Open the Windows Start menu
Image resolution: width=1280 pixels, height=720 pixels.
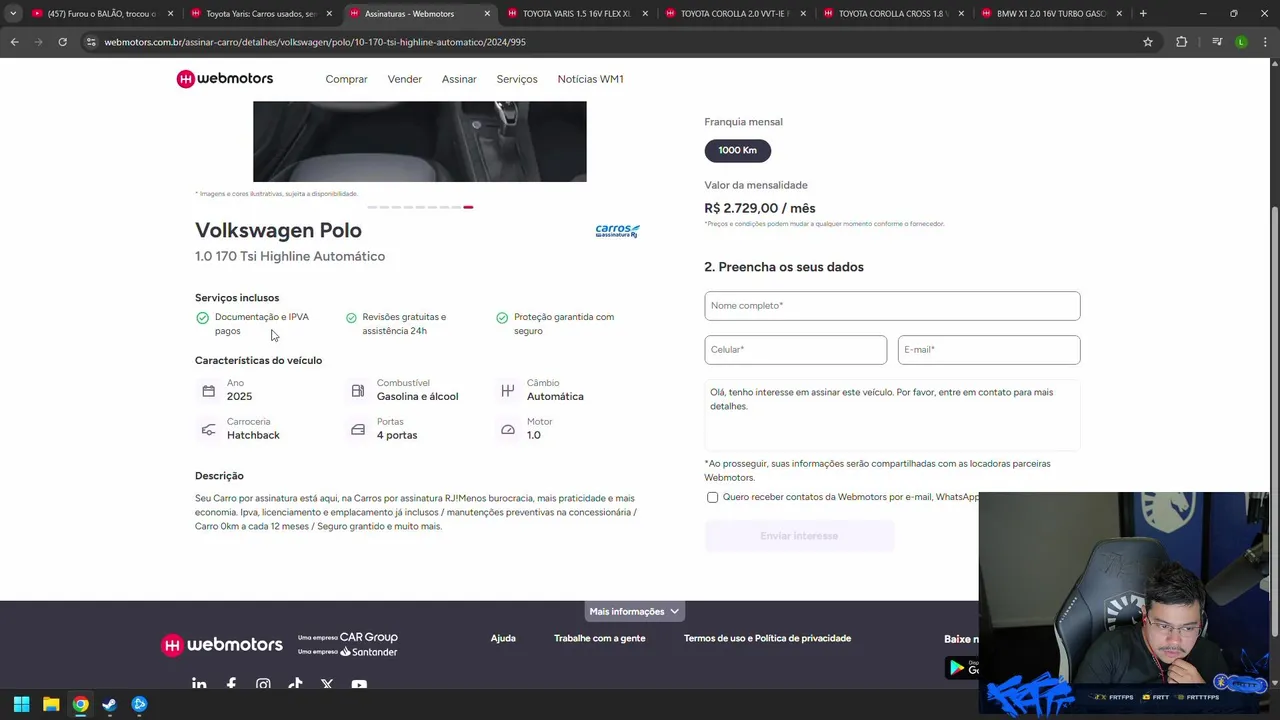click(21, 704)
